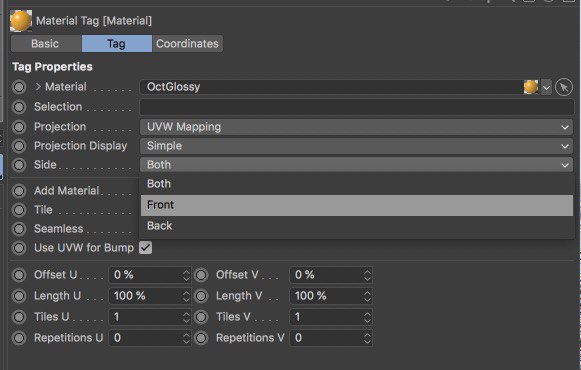Toggle the keyframe circle next to Offset U
581x370 pixels.
coord(19,275)
